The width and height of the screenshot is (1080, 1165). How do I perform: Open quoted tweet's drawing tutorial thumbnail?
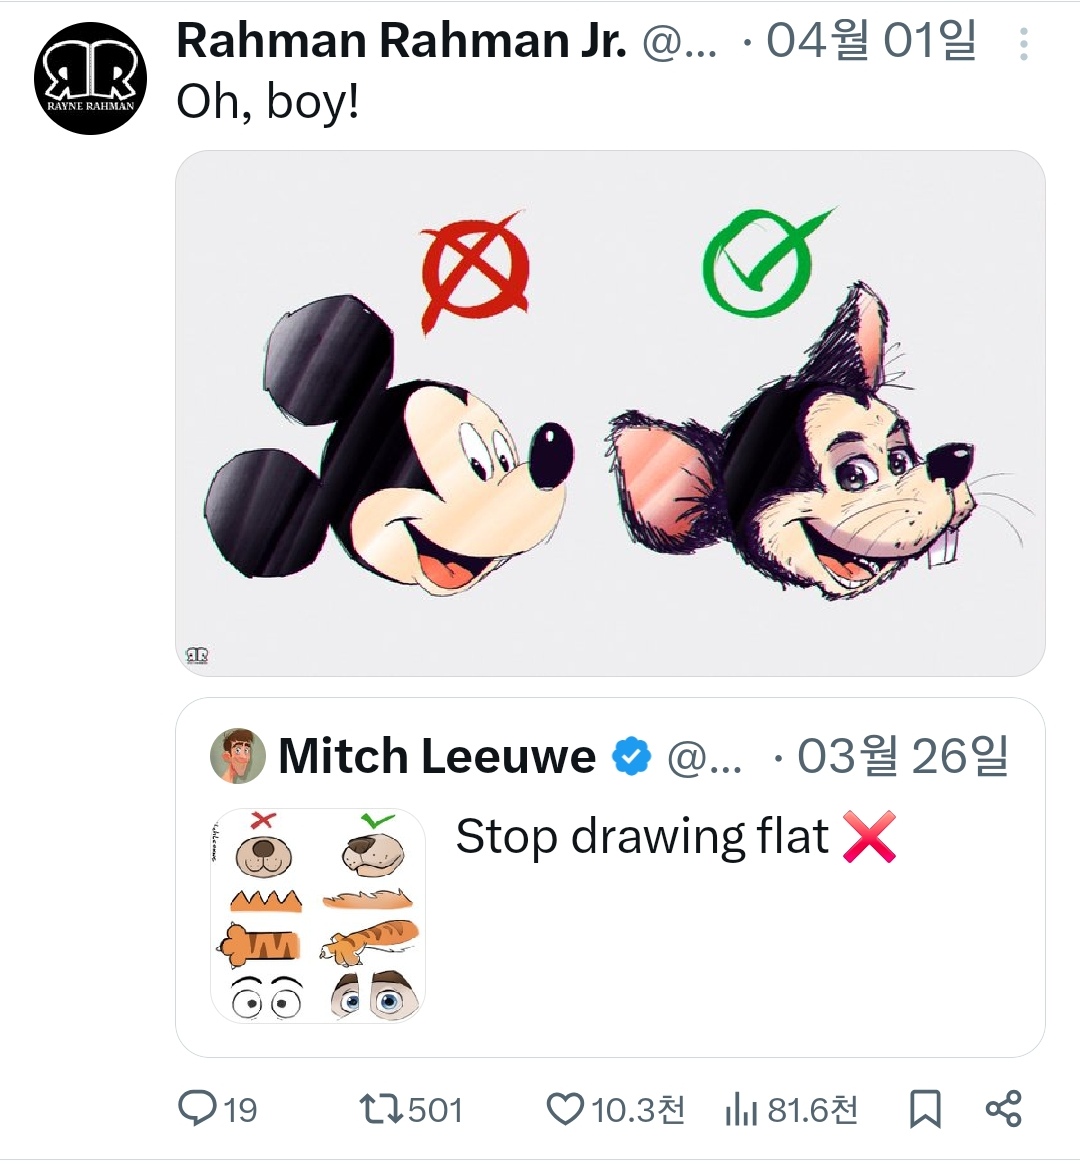click(x=318, y=915)
